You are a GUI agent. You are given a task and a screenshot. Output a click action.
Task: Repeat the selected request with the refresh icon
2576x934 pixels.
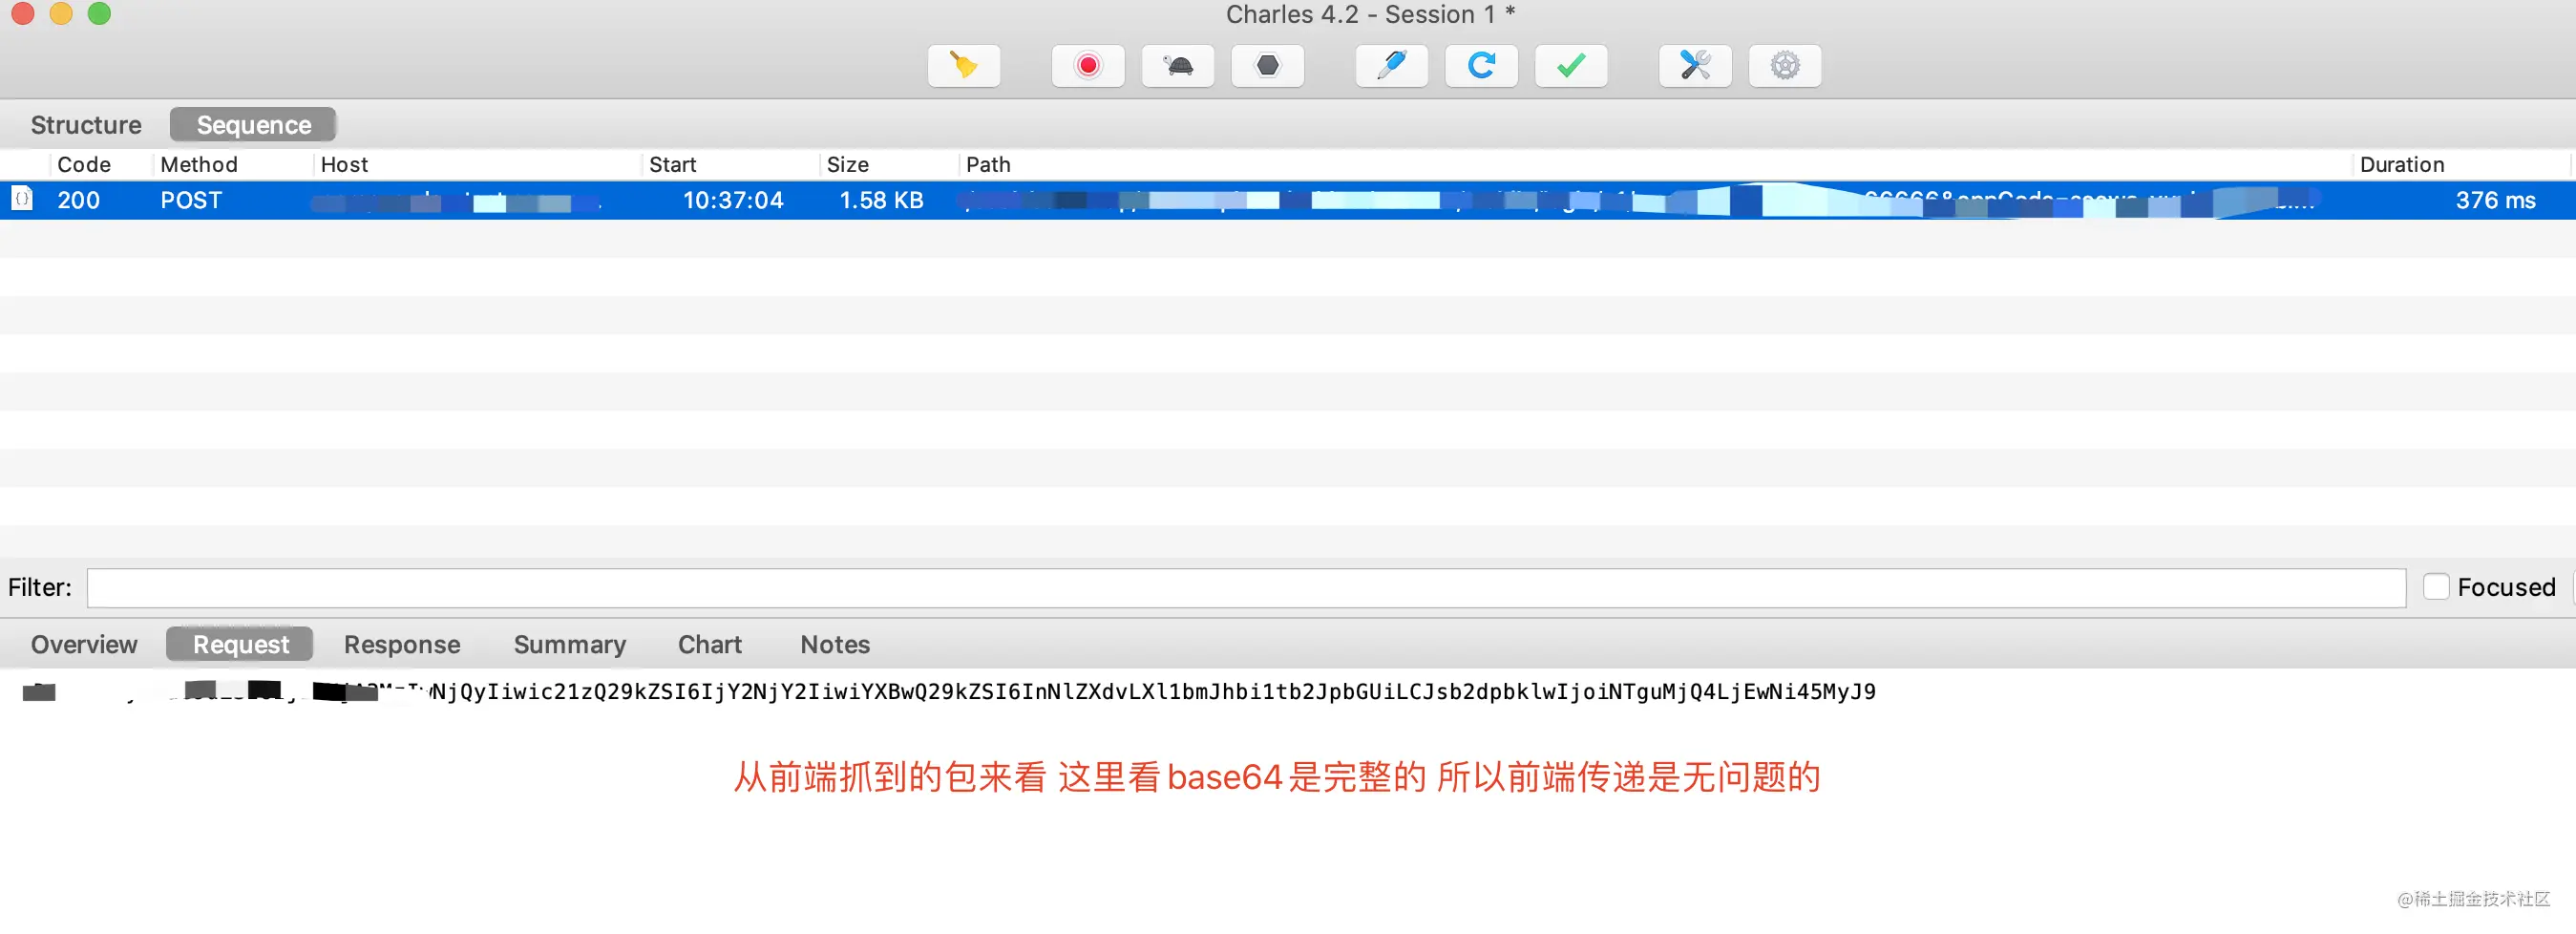coord(1481,66)
